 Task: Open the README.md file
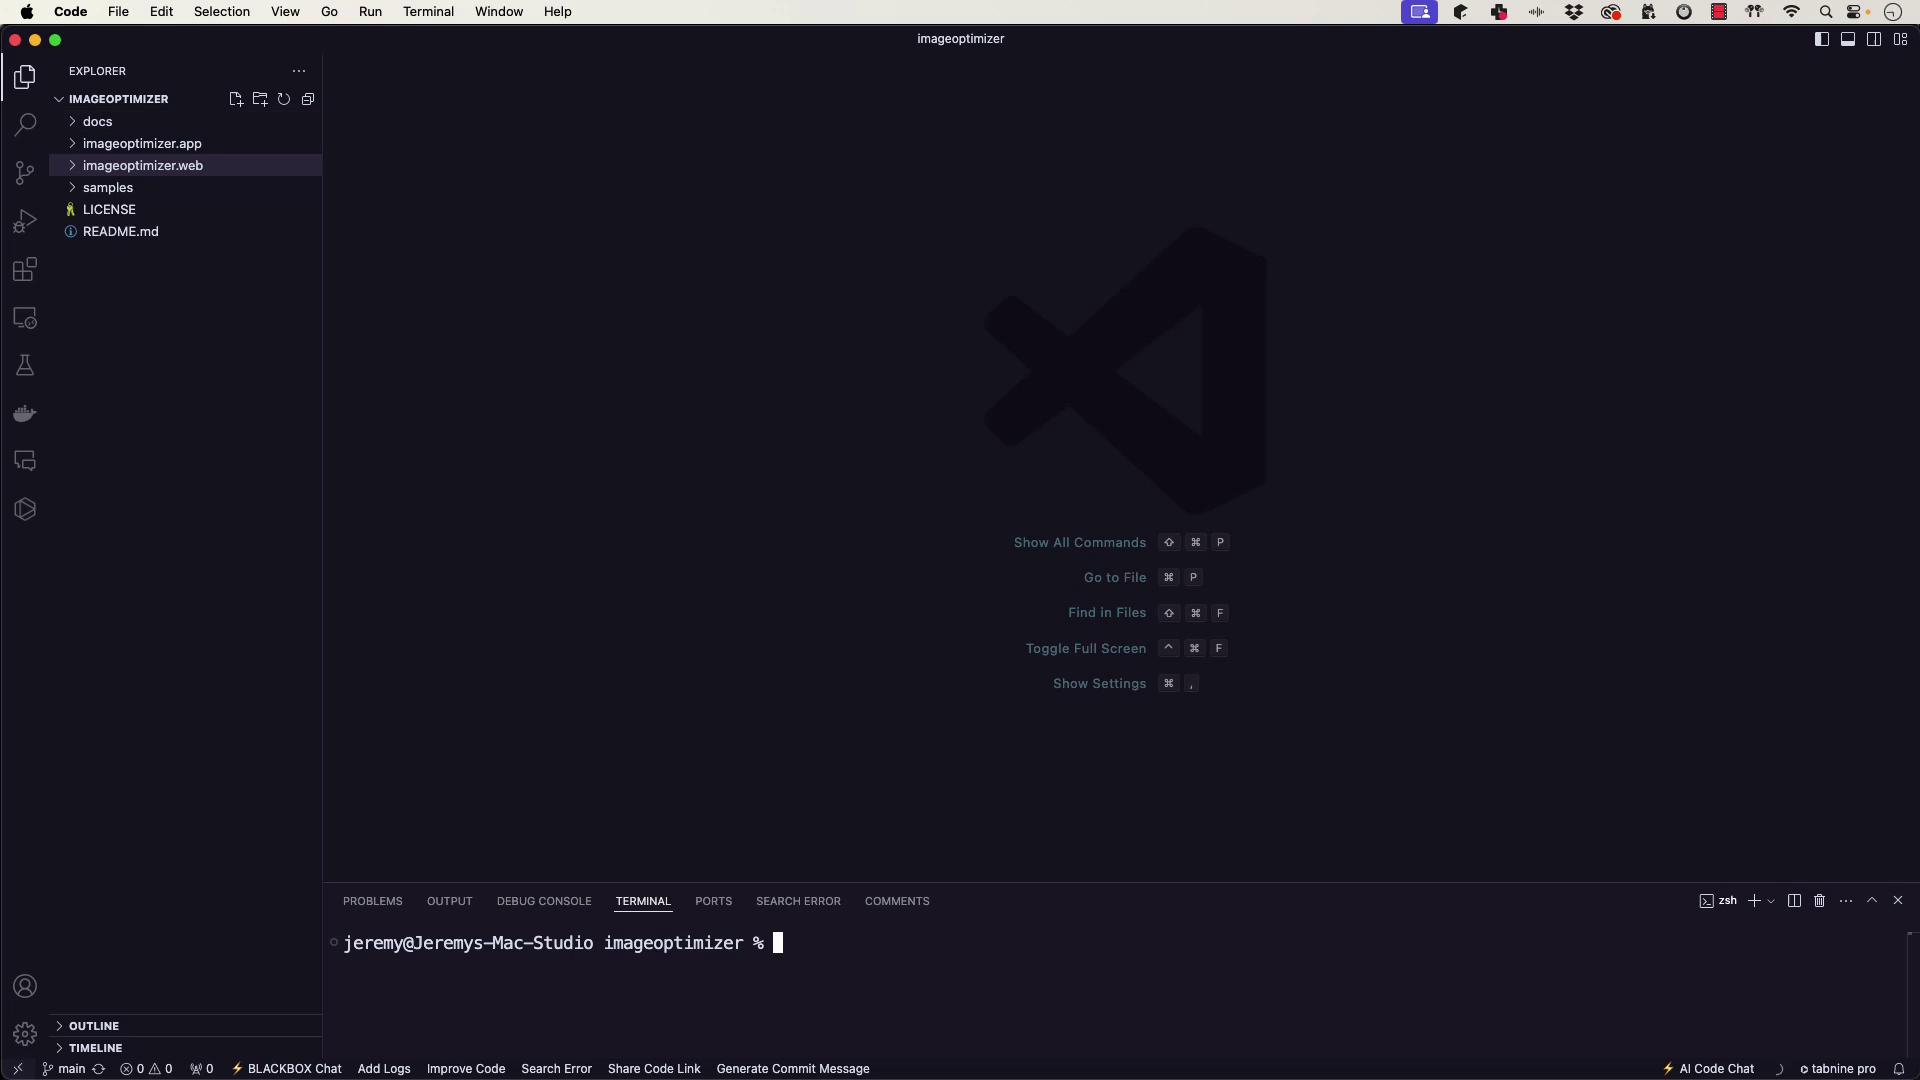(x=186, y=232)
